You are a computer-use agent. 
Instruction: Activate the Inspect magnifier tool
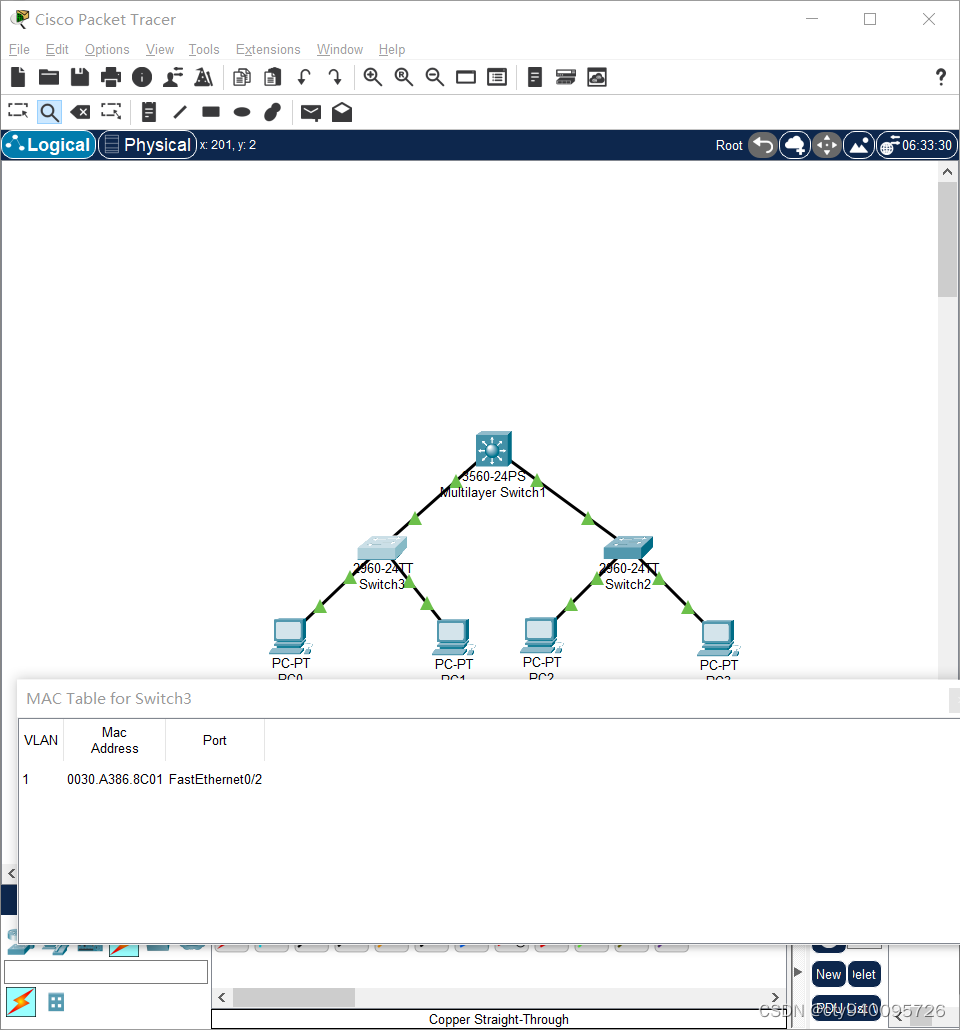[x=49, y=112]
